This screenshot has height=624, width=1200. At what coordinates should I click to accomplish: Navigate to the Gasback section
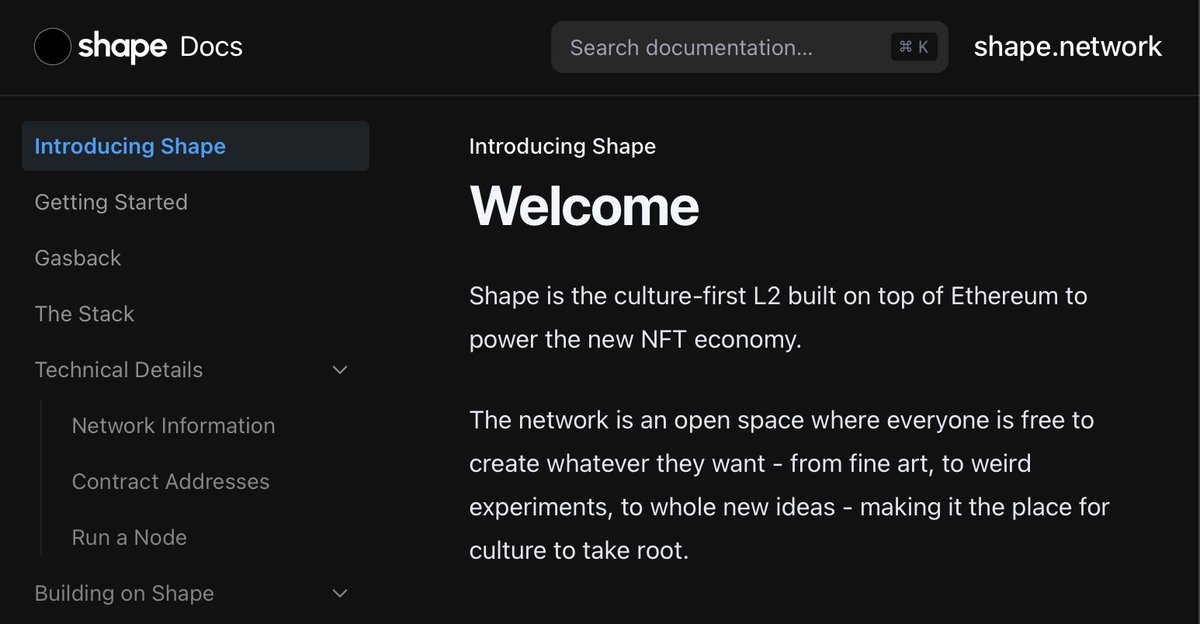[77, 258]
